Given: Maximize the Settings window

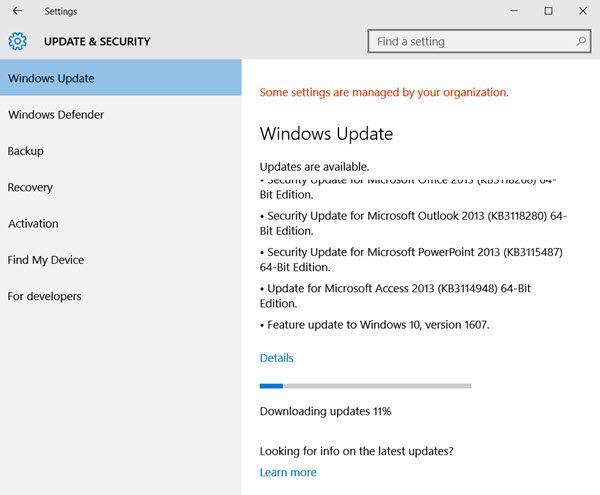Looking at the screenshot, I should coord(548,11).
